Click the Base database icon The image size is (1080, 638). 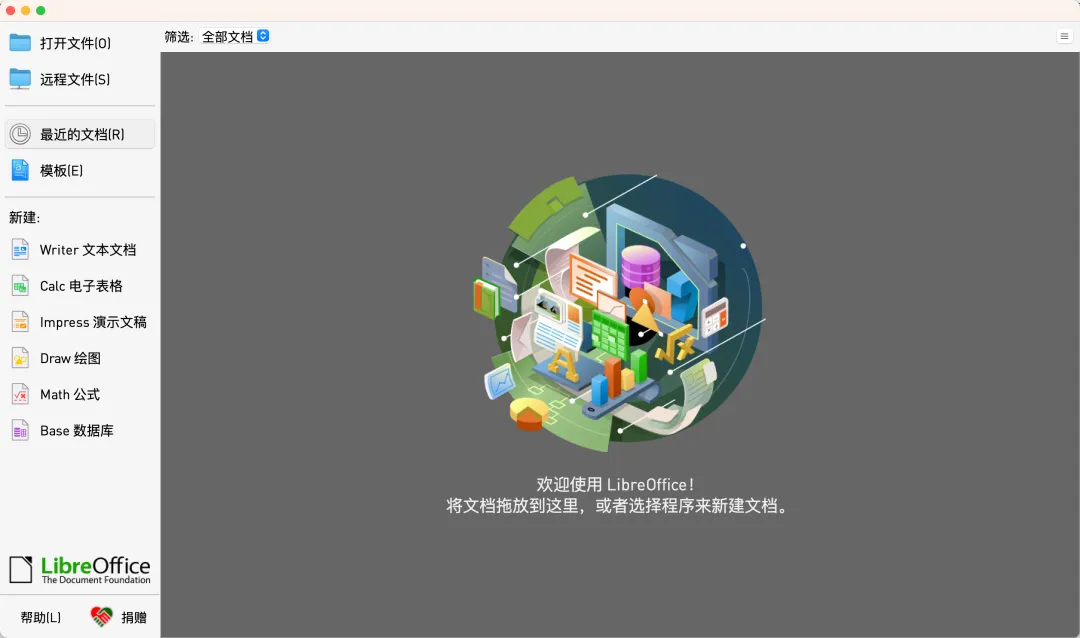(20, 431)
